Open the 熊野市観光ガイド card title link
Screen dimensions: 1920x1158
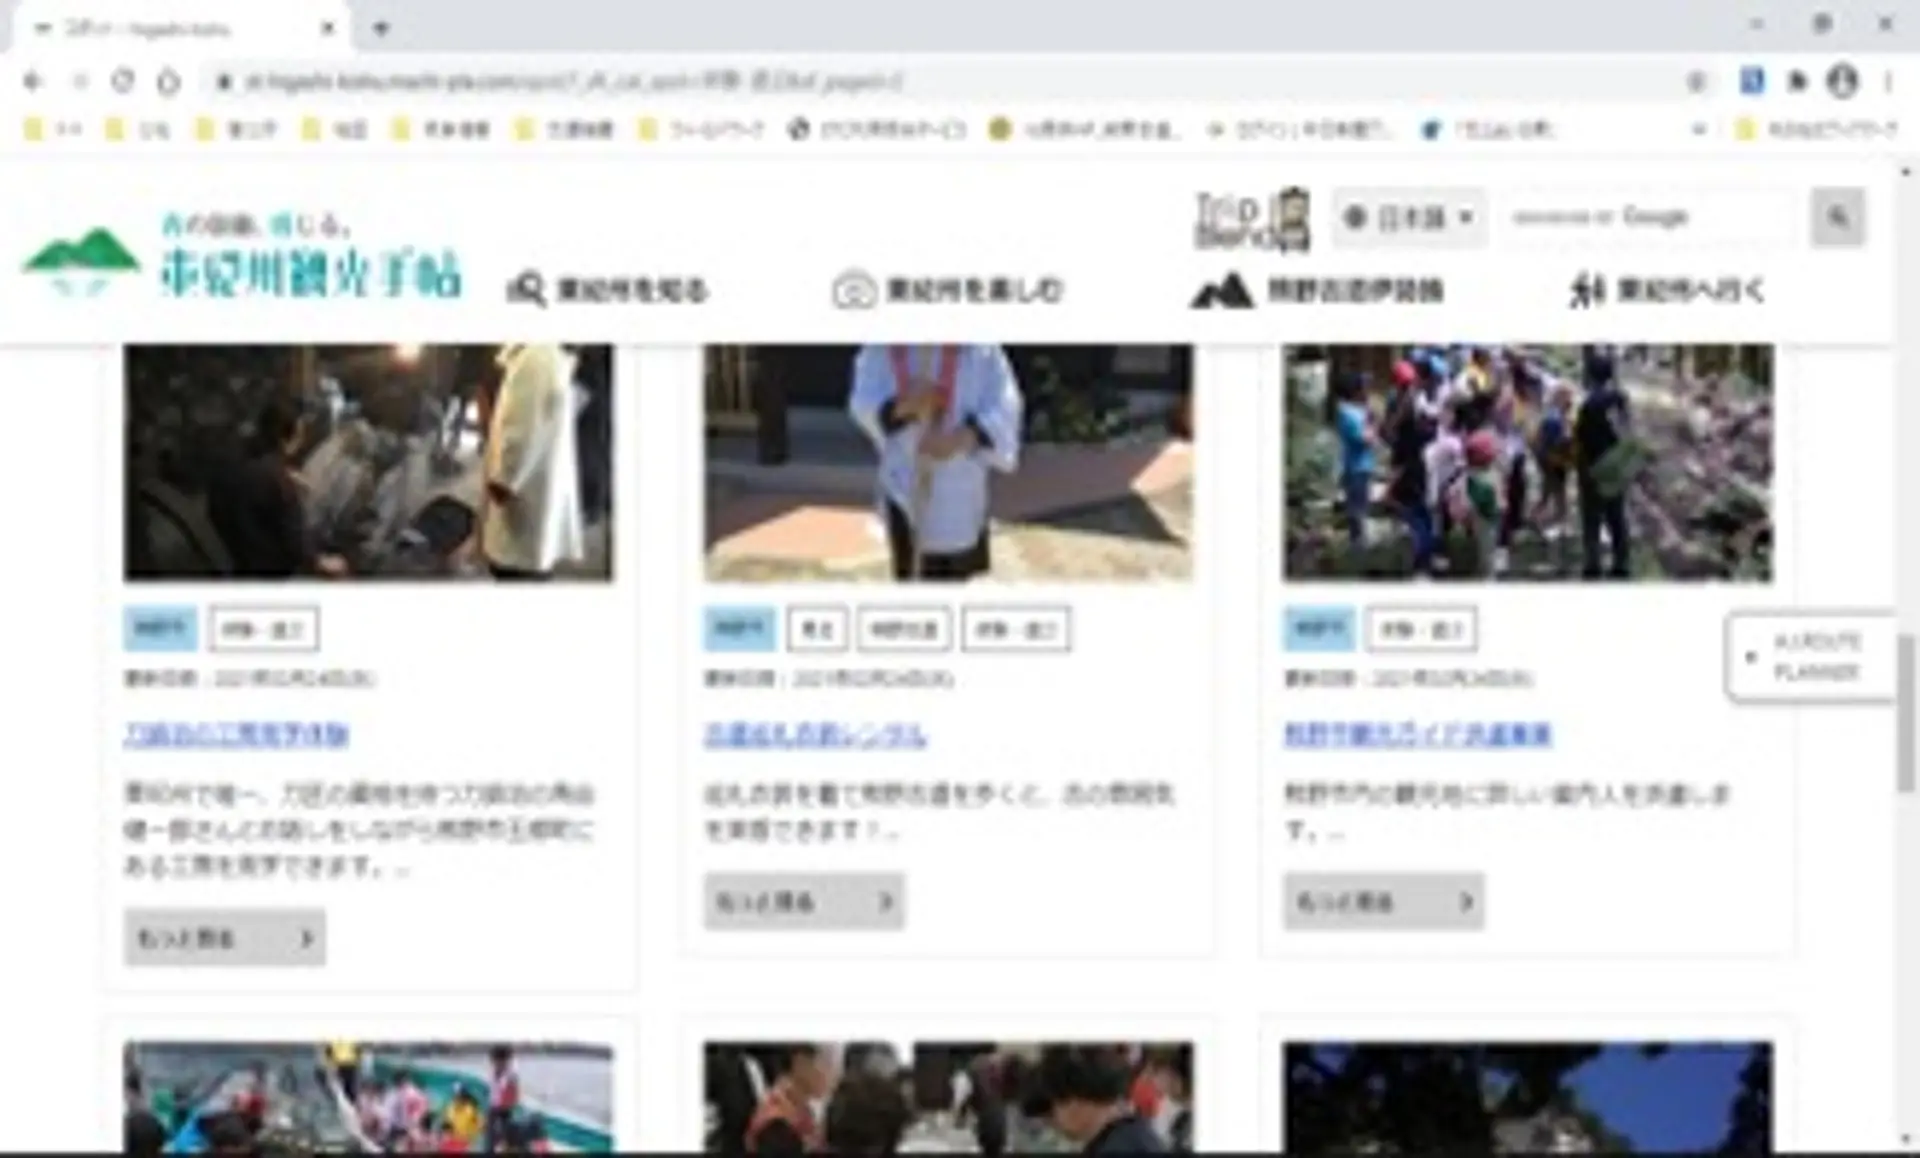pos(1417,734)
